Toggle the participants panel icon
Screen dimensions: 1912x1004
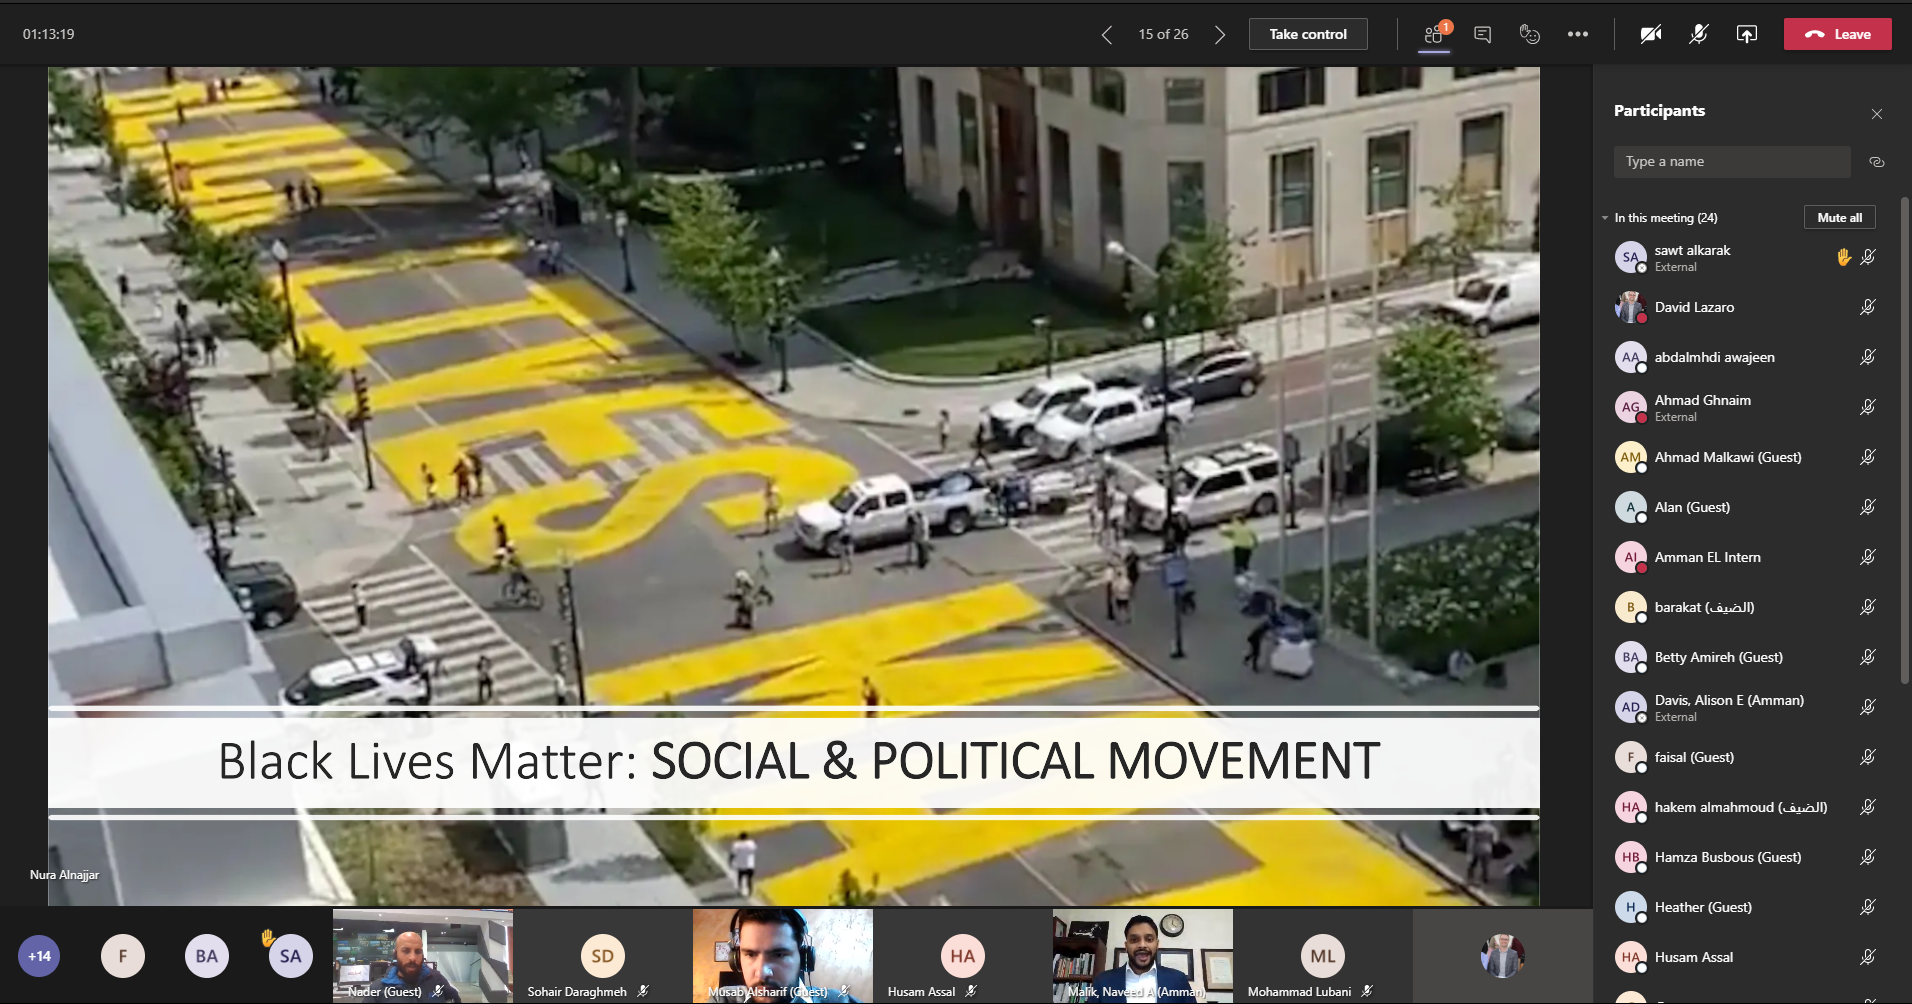coord(1434,34)
